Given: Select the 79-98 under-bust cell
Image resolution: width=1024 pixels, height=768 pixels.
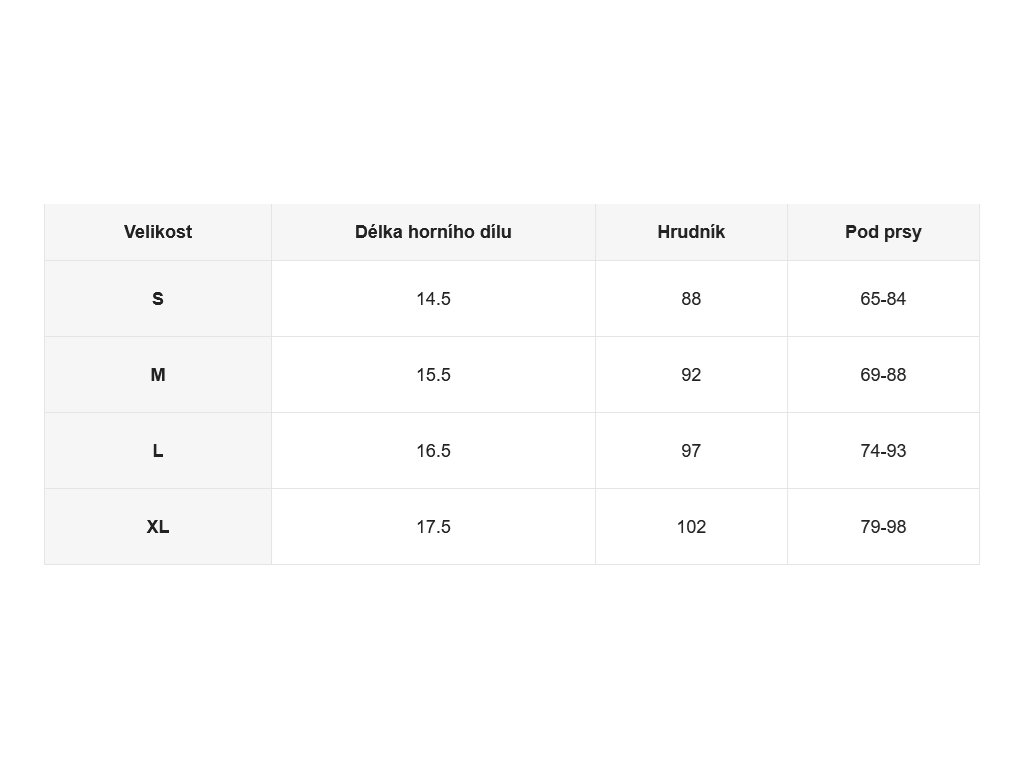Looking at the screenshot, I should (883, 527).
